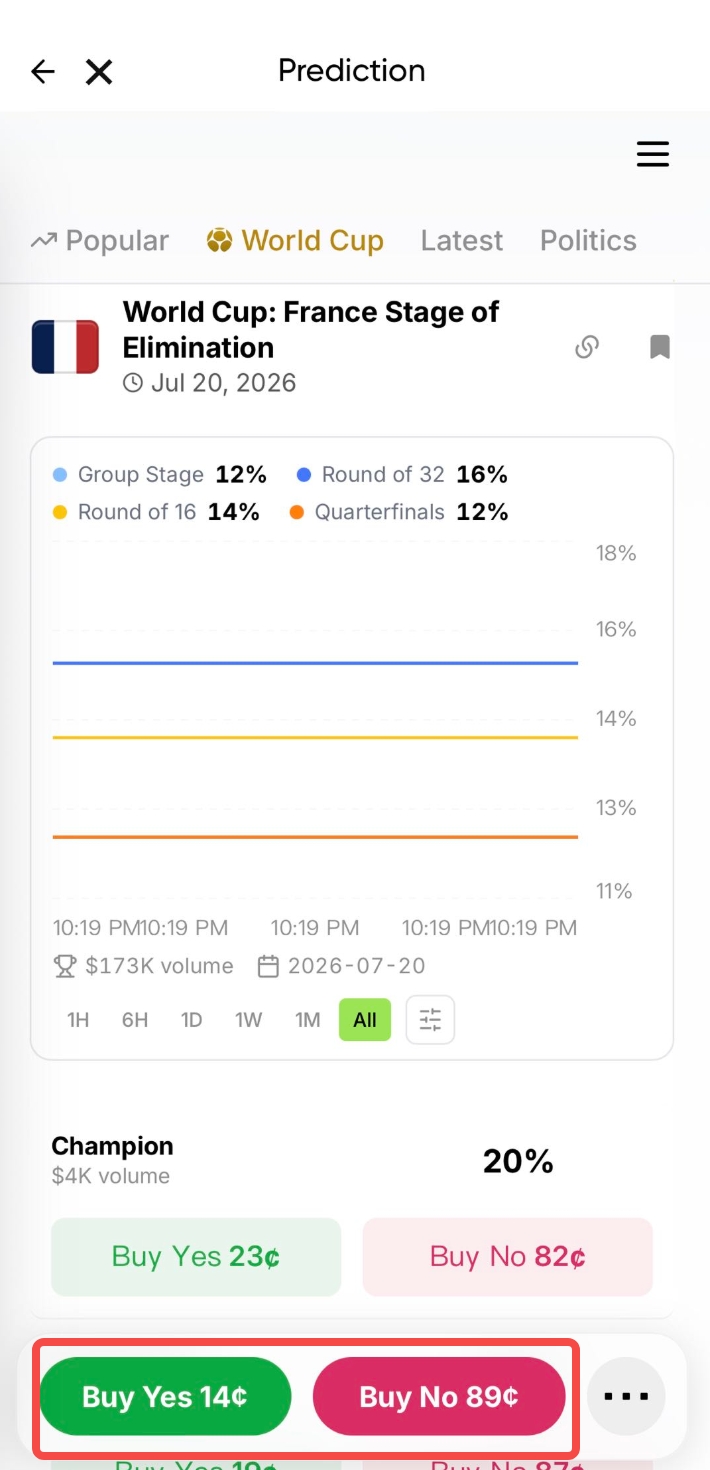The image size is (710, 1470).
Task: Select the All time range
Action: pos(365,1020)
